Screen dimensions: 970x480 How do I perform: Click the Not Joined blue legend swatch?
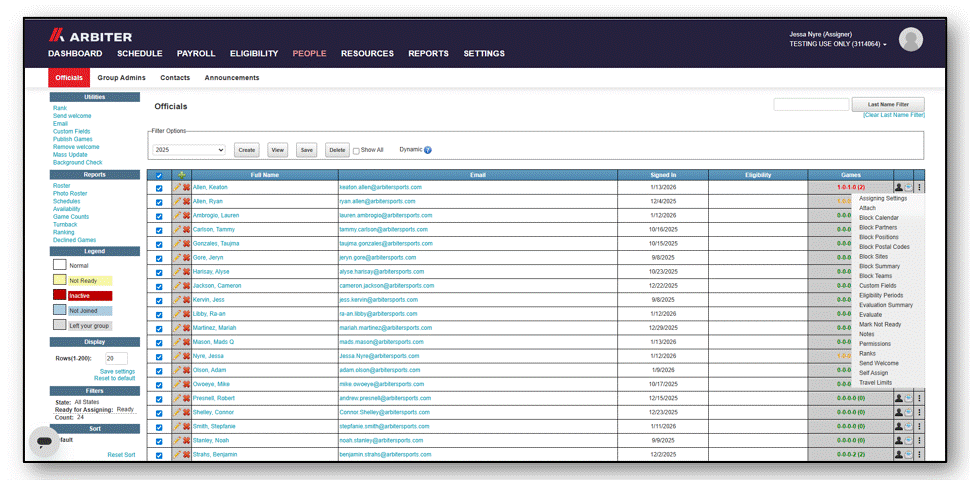59,311
